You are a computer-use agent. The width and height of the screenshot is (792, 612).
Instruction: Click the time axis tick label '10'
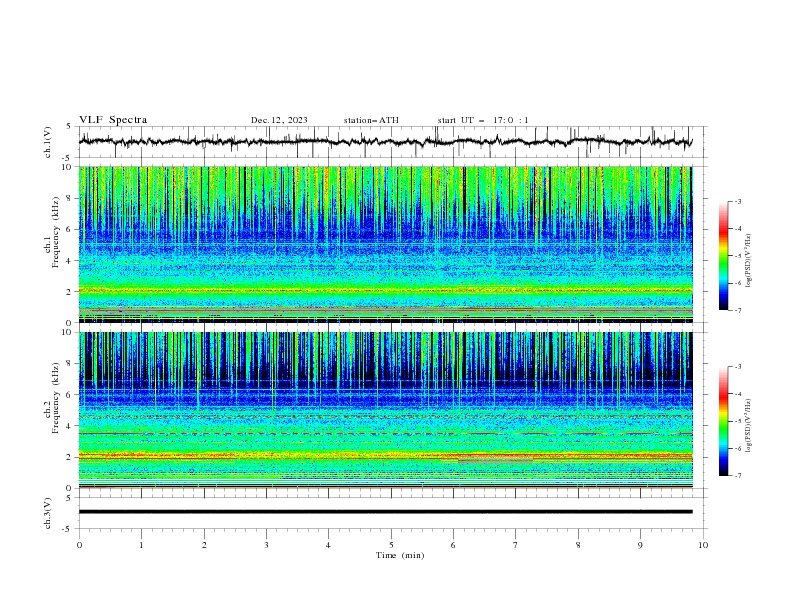703,545
